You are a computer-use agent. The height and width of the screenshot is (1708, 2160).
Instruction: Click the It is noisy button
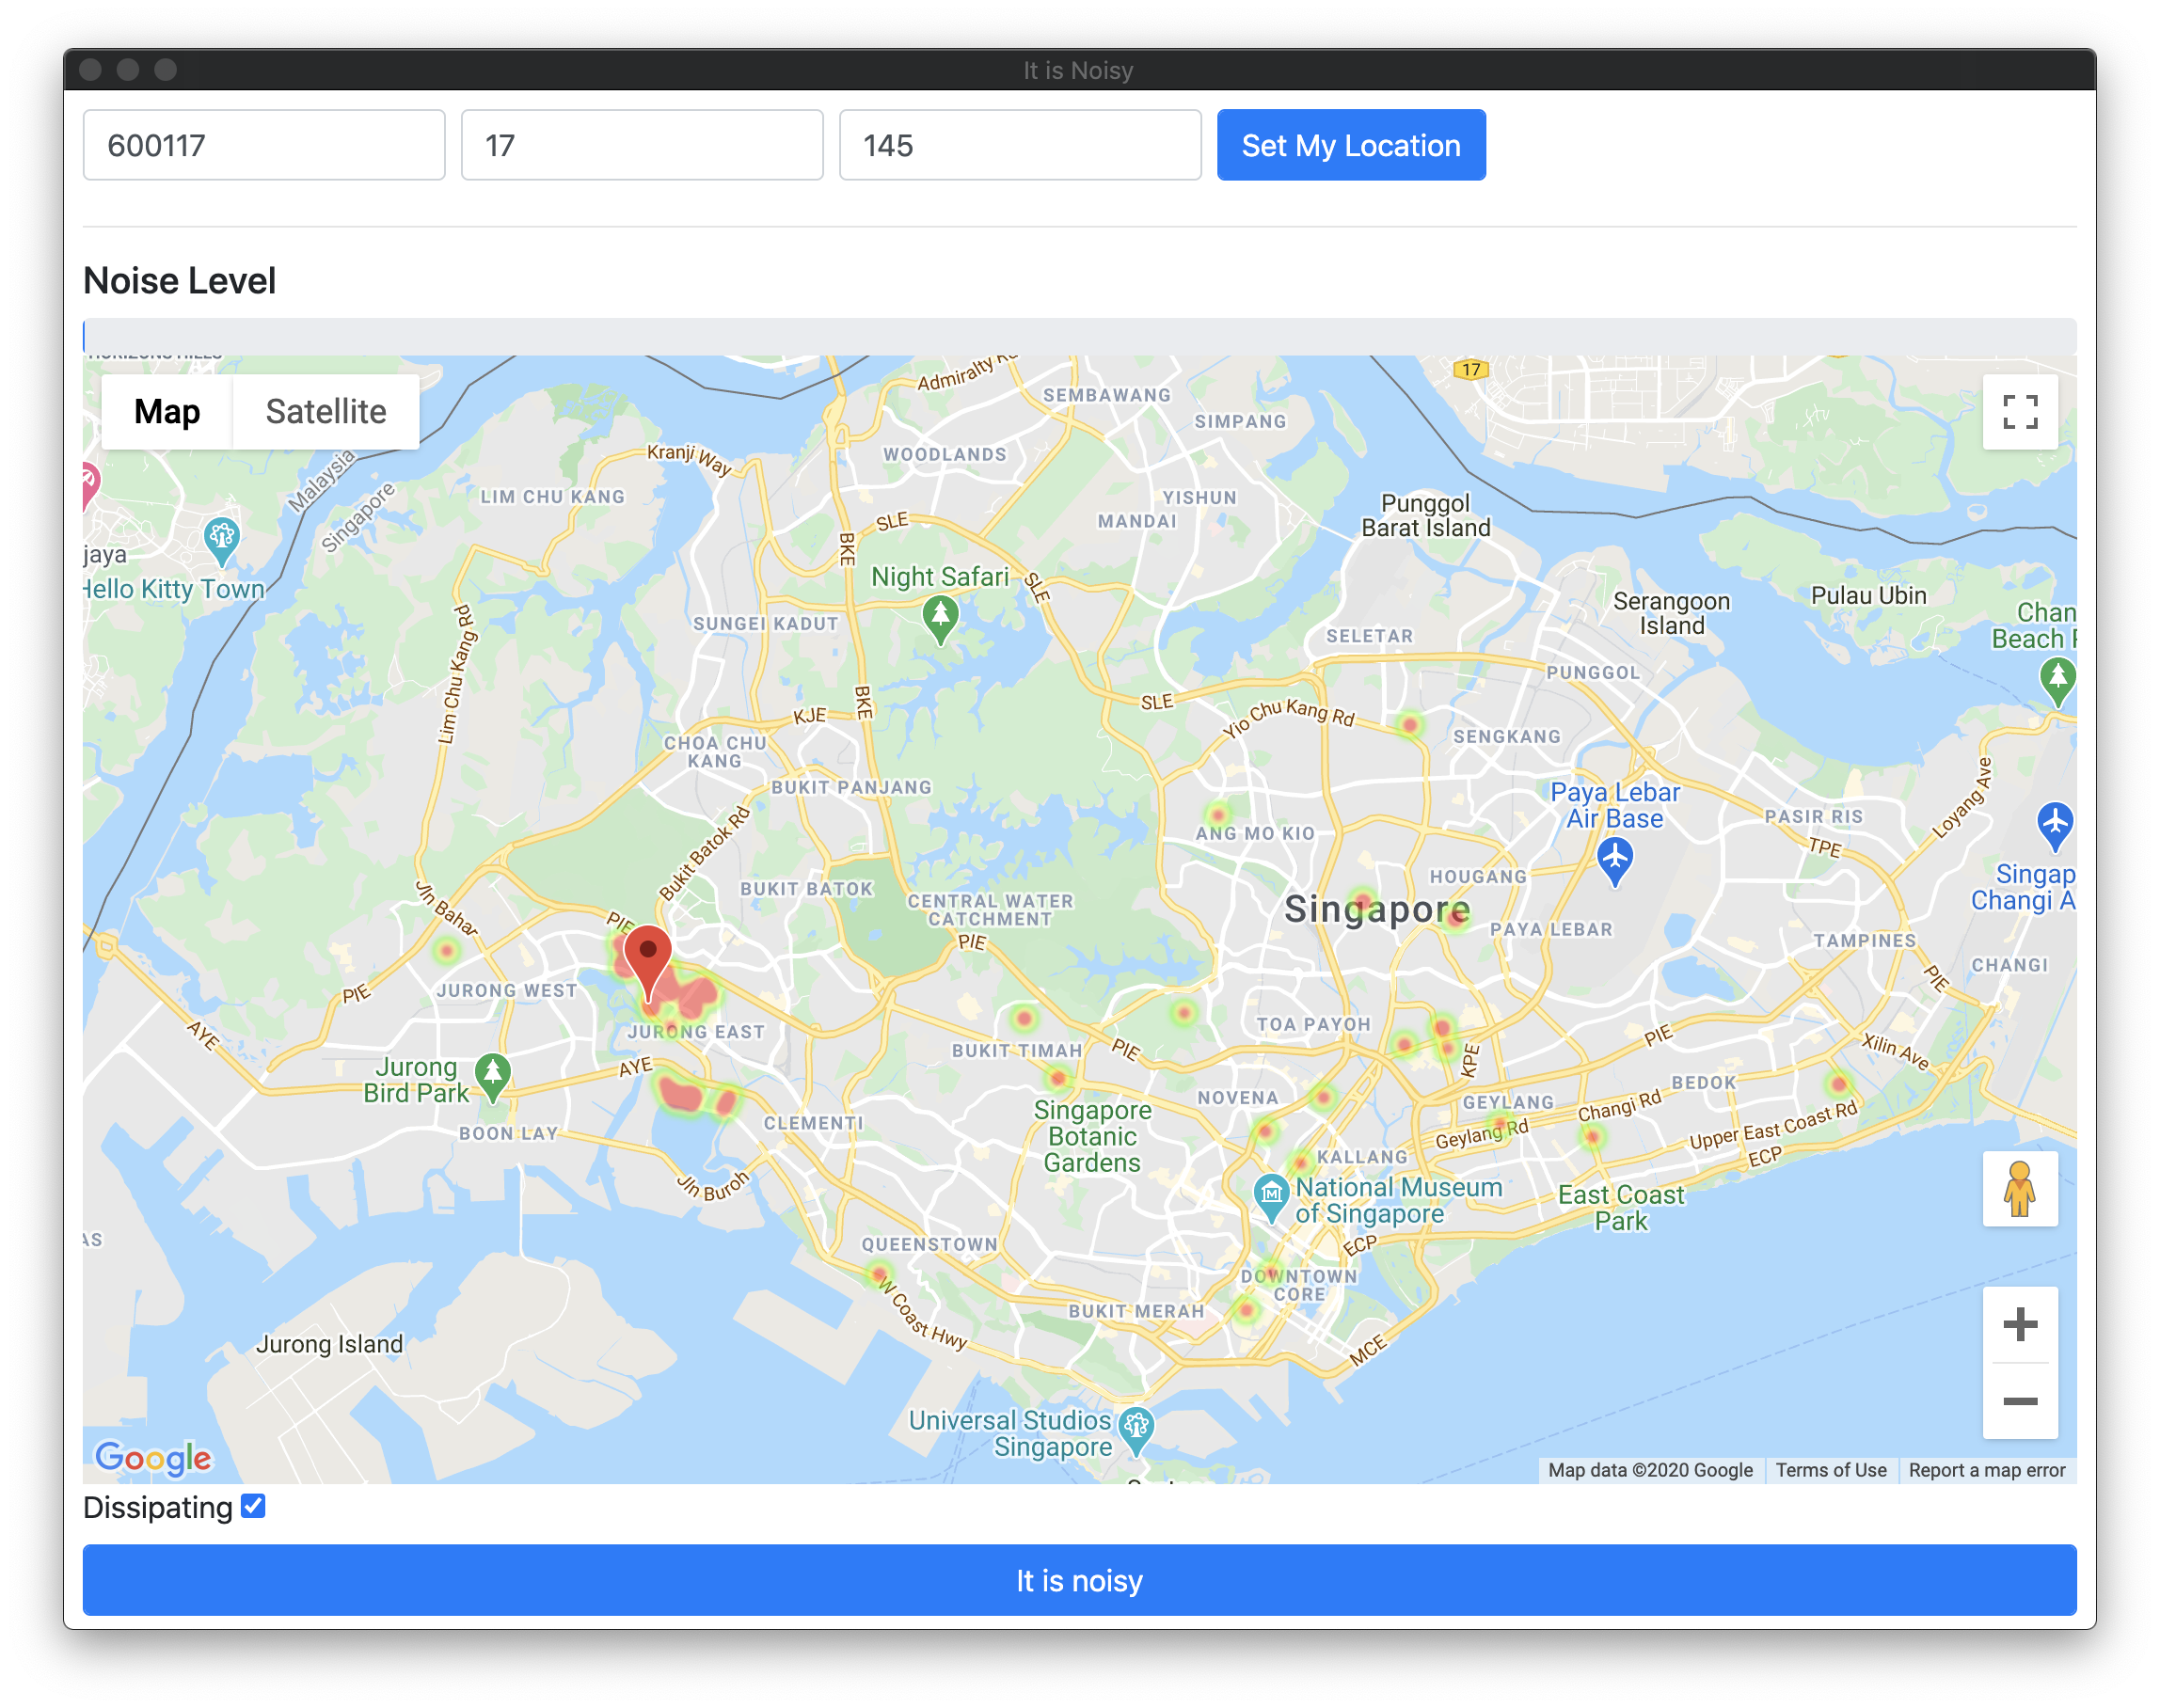pos(1079,1580)
